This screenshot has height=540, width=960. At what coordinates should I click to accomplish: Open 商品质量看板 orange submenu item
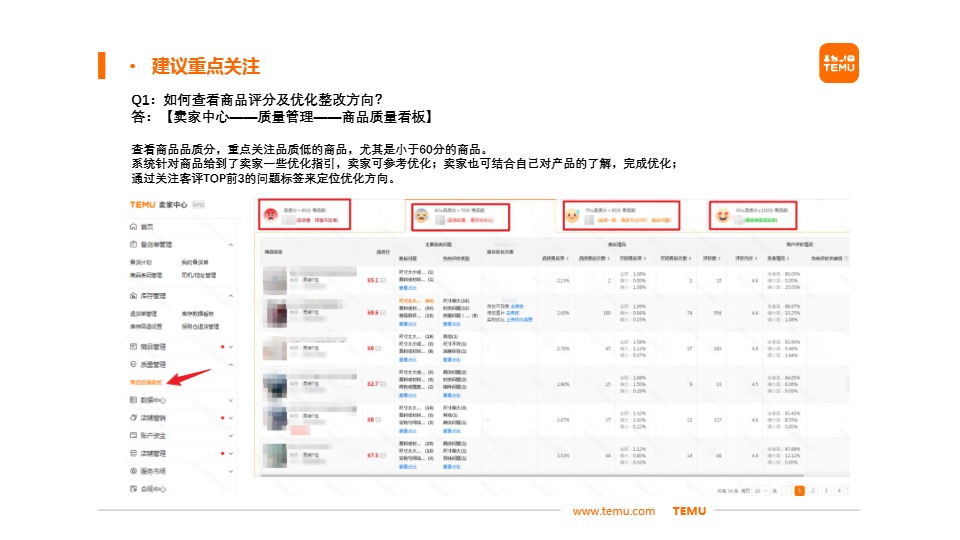pos(146,382)
